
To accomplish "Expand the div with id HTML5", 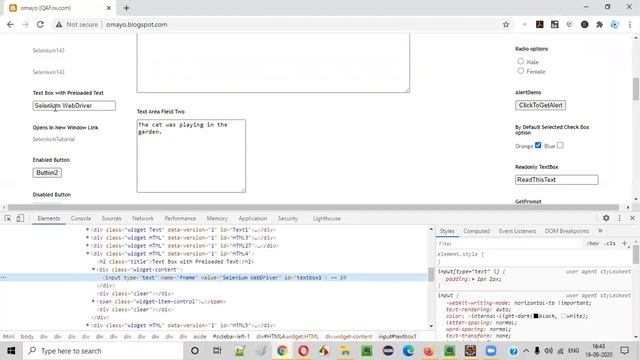I will [x=87, y=325].
